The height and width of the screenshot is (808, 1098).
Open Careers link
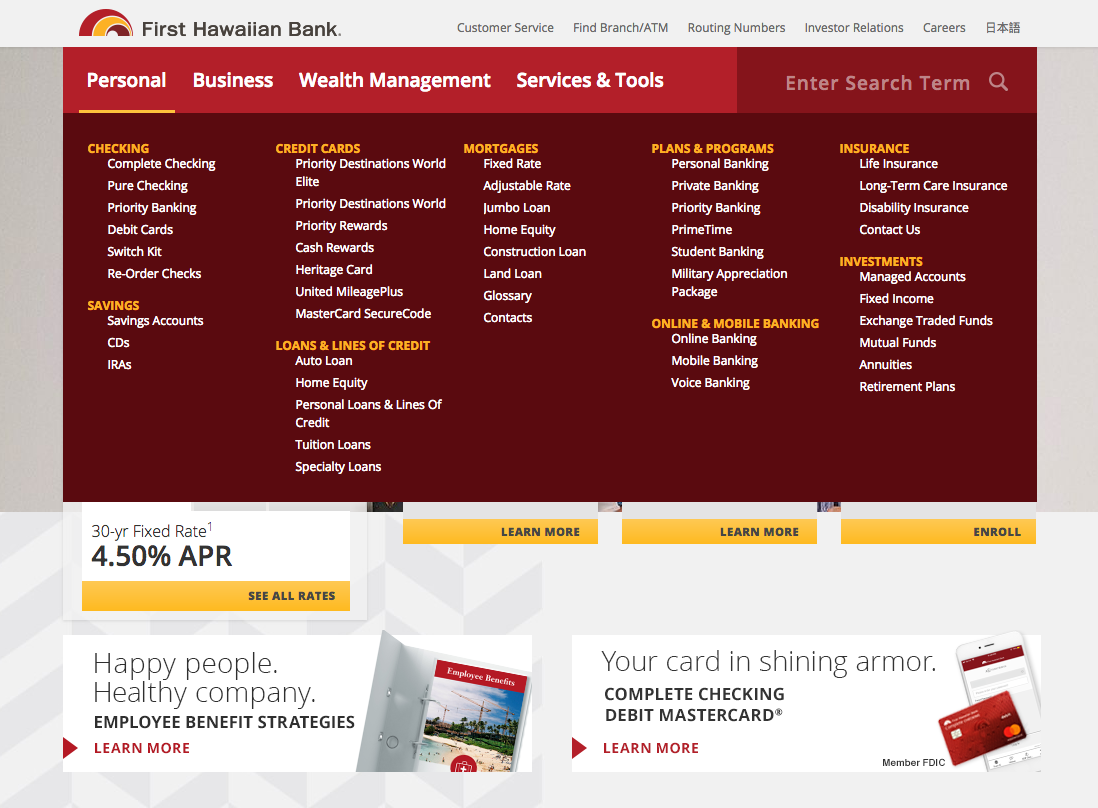click(944, 28)
